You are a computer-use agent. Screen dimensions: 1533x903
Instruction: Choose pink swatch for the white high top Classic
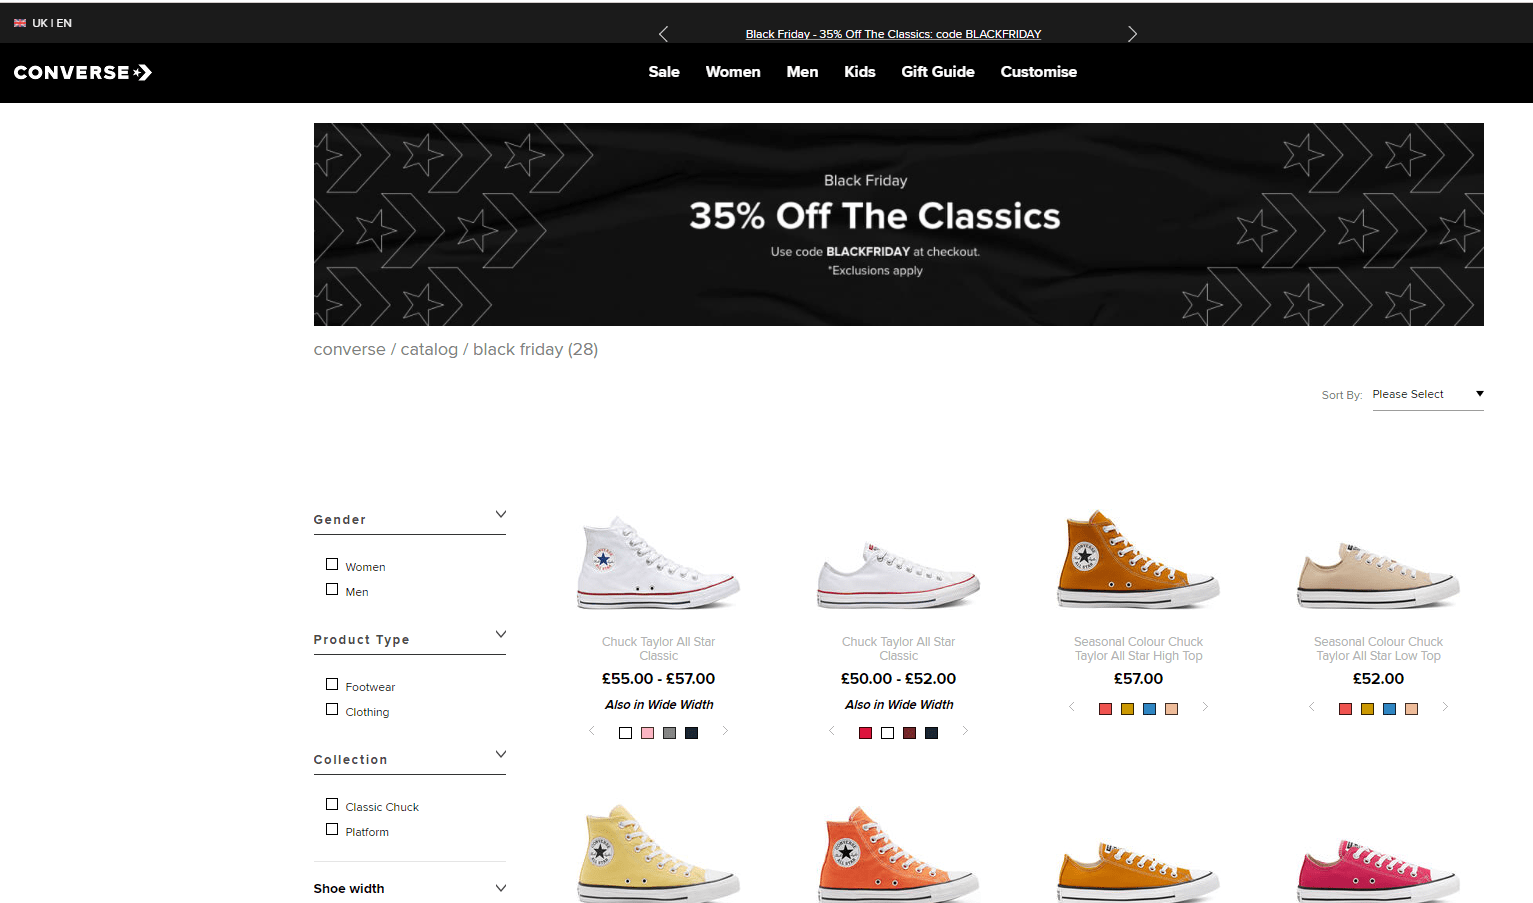click(647, 733)
